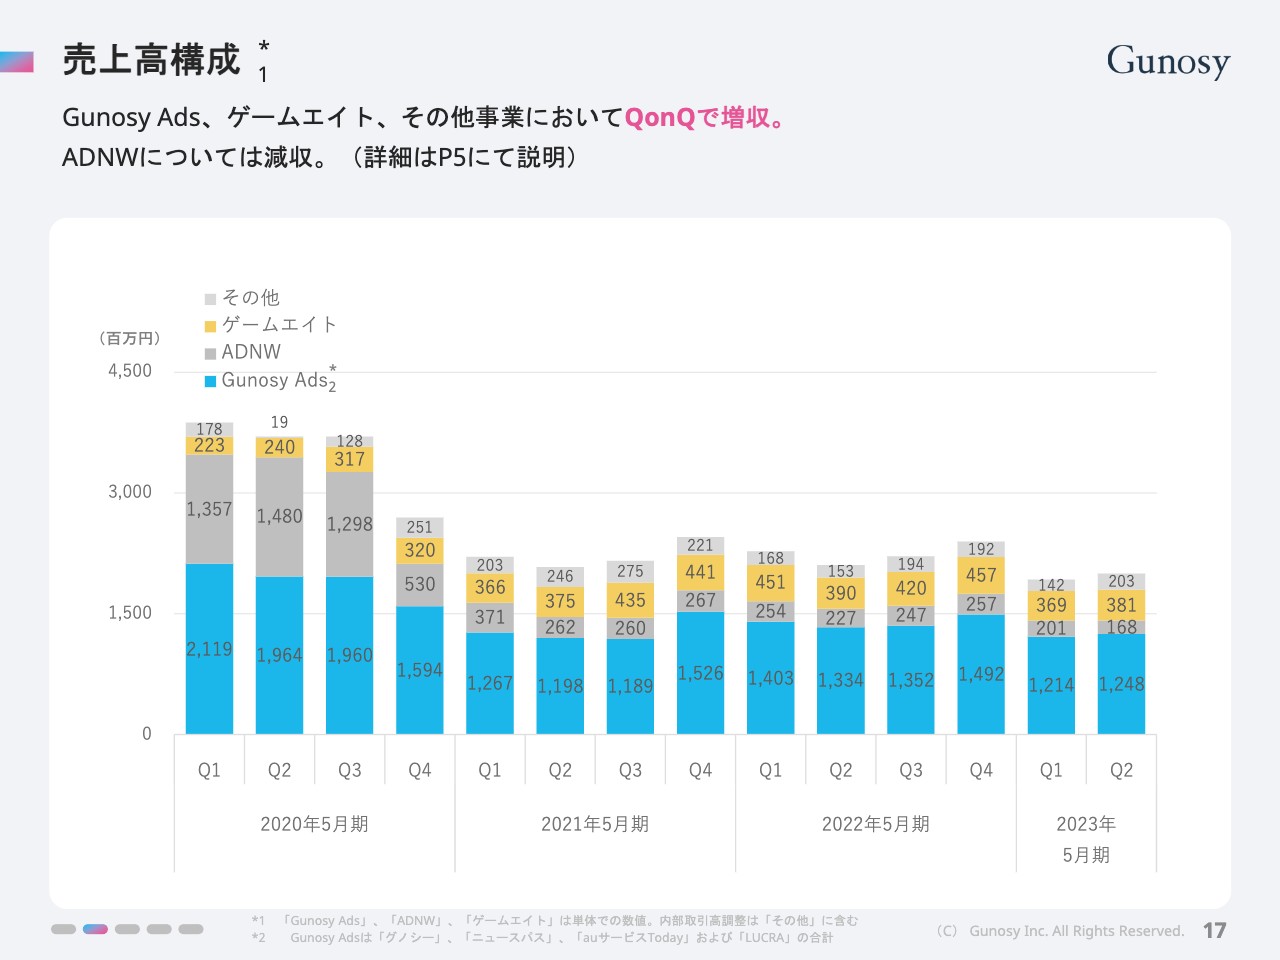Click the period label 2022年5月期
Viewport: 1280px width, 960px height.
pos(876,824)
